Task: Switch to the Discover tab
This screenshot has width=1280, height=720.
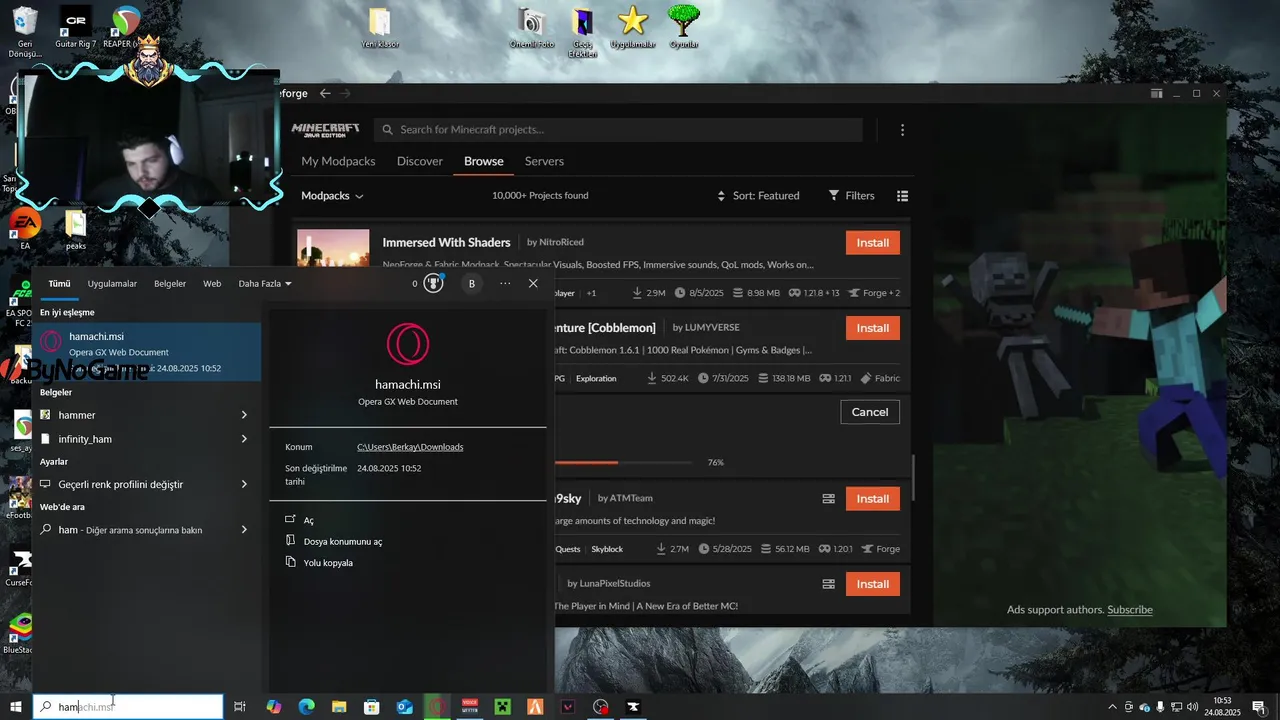Action: [x=419, y=161]
